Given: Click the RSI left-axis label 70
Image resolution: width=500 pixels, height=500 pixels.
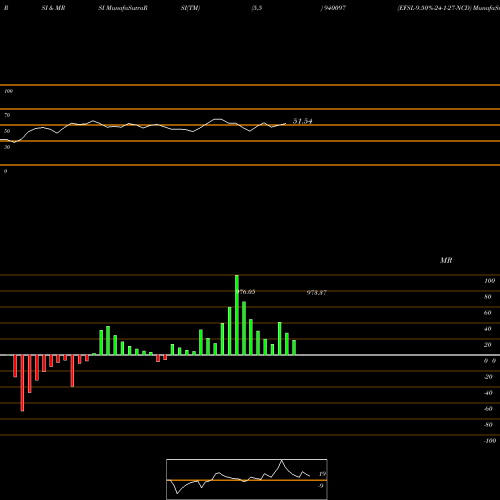Looking at the screenshot, I should [7, 115].
